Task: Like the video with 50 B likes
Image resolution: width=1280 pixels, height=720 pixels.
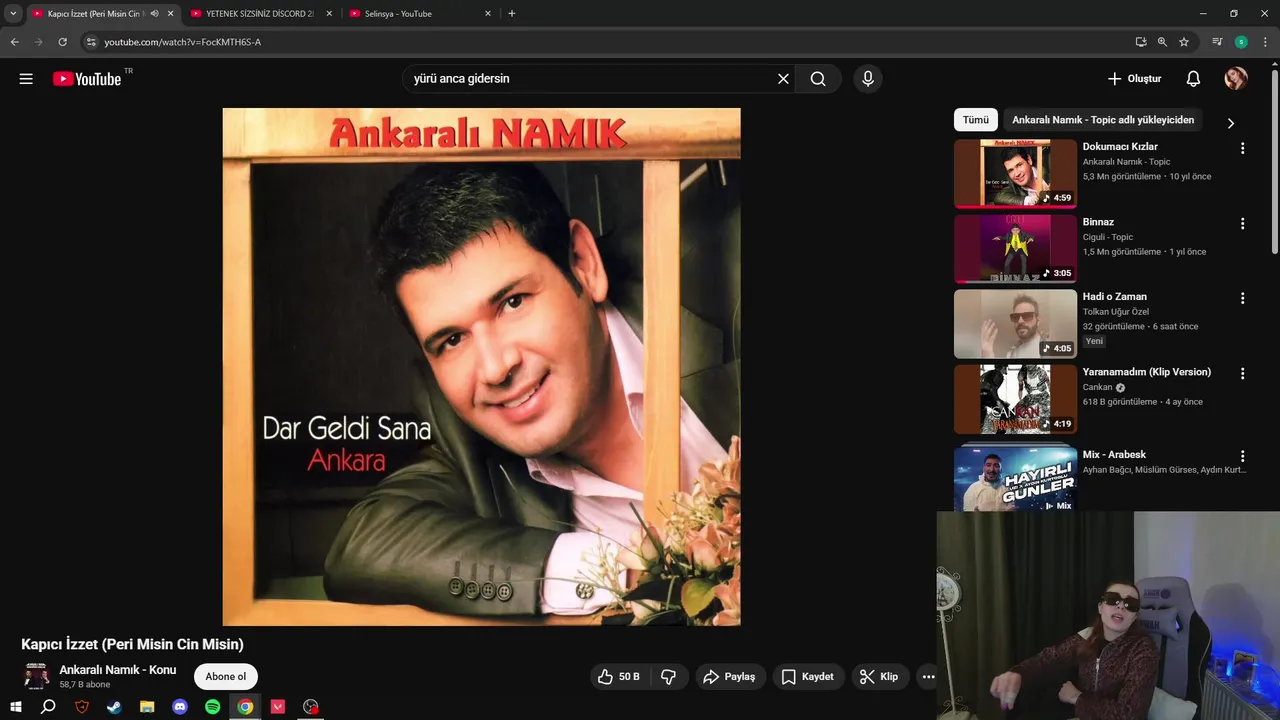Action: [x=618, y=677]
